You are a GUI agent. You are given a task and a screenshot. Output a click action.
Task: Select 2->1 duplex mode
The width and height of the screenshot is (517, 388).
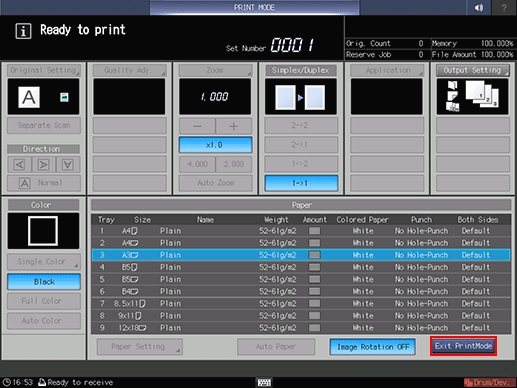301,145
